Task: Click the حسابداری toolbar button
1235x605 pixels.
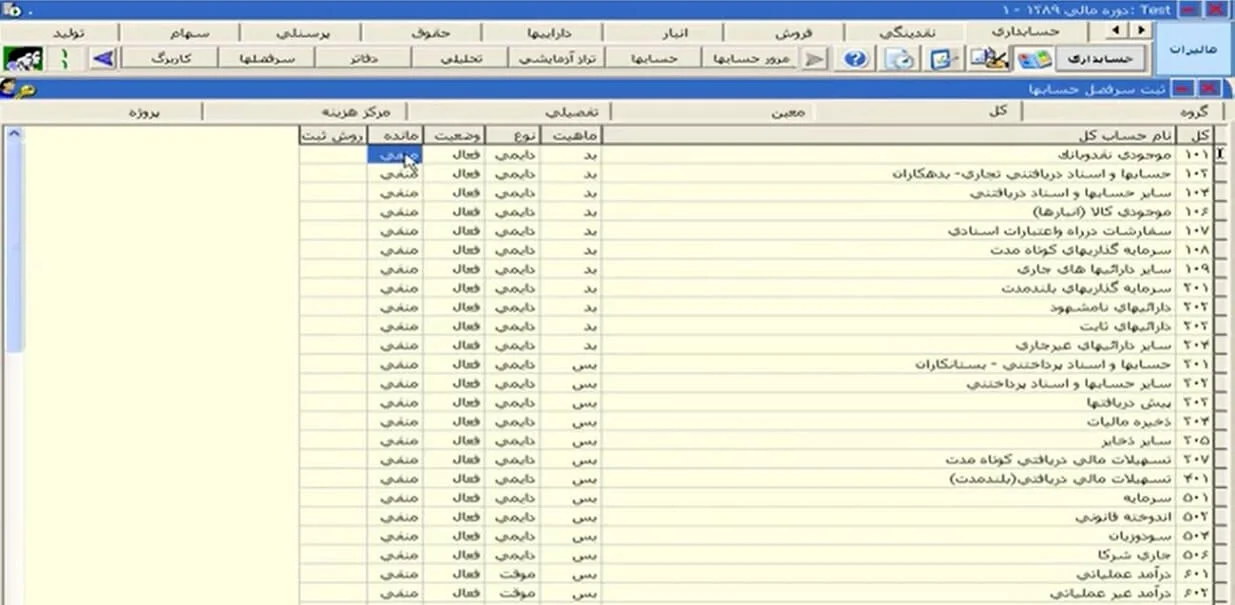Action: tap(1100, 59)
